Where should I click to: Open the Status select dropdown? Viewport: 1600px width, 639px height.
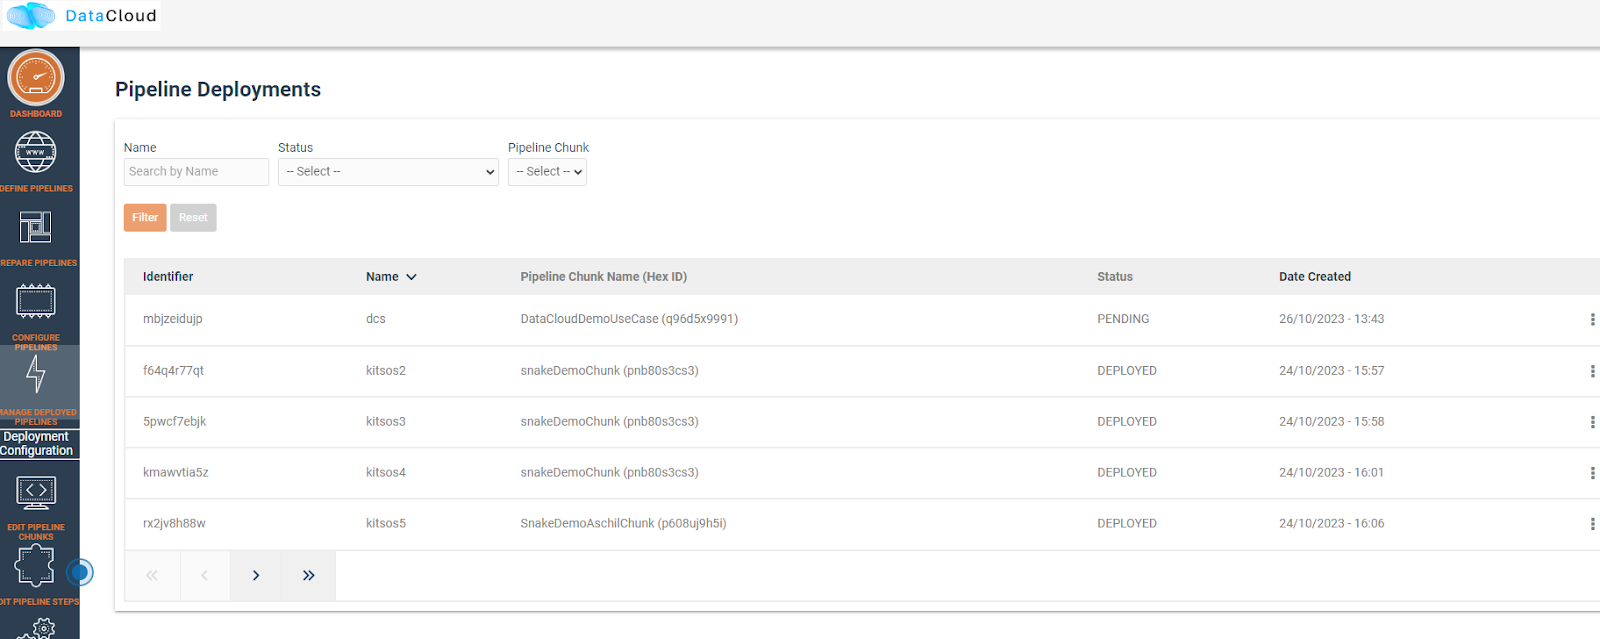(388, 172)
